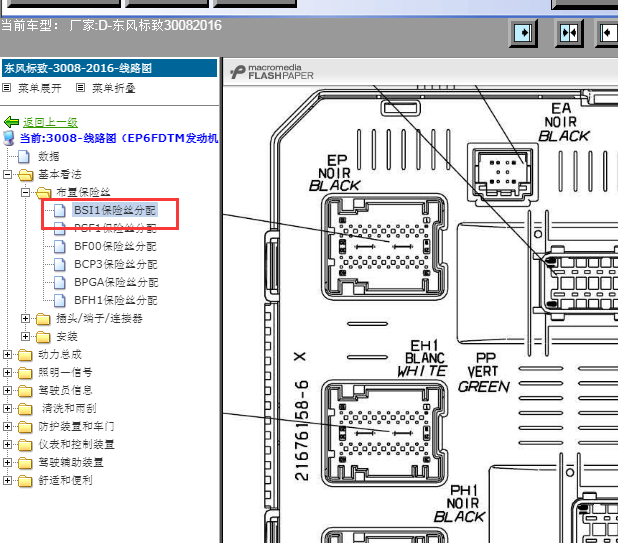618x543 pixels.
Task: Click the Macromedia FlashPaper logo
Action: click(x=272, y=72)
